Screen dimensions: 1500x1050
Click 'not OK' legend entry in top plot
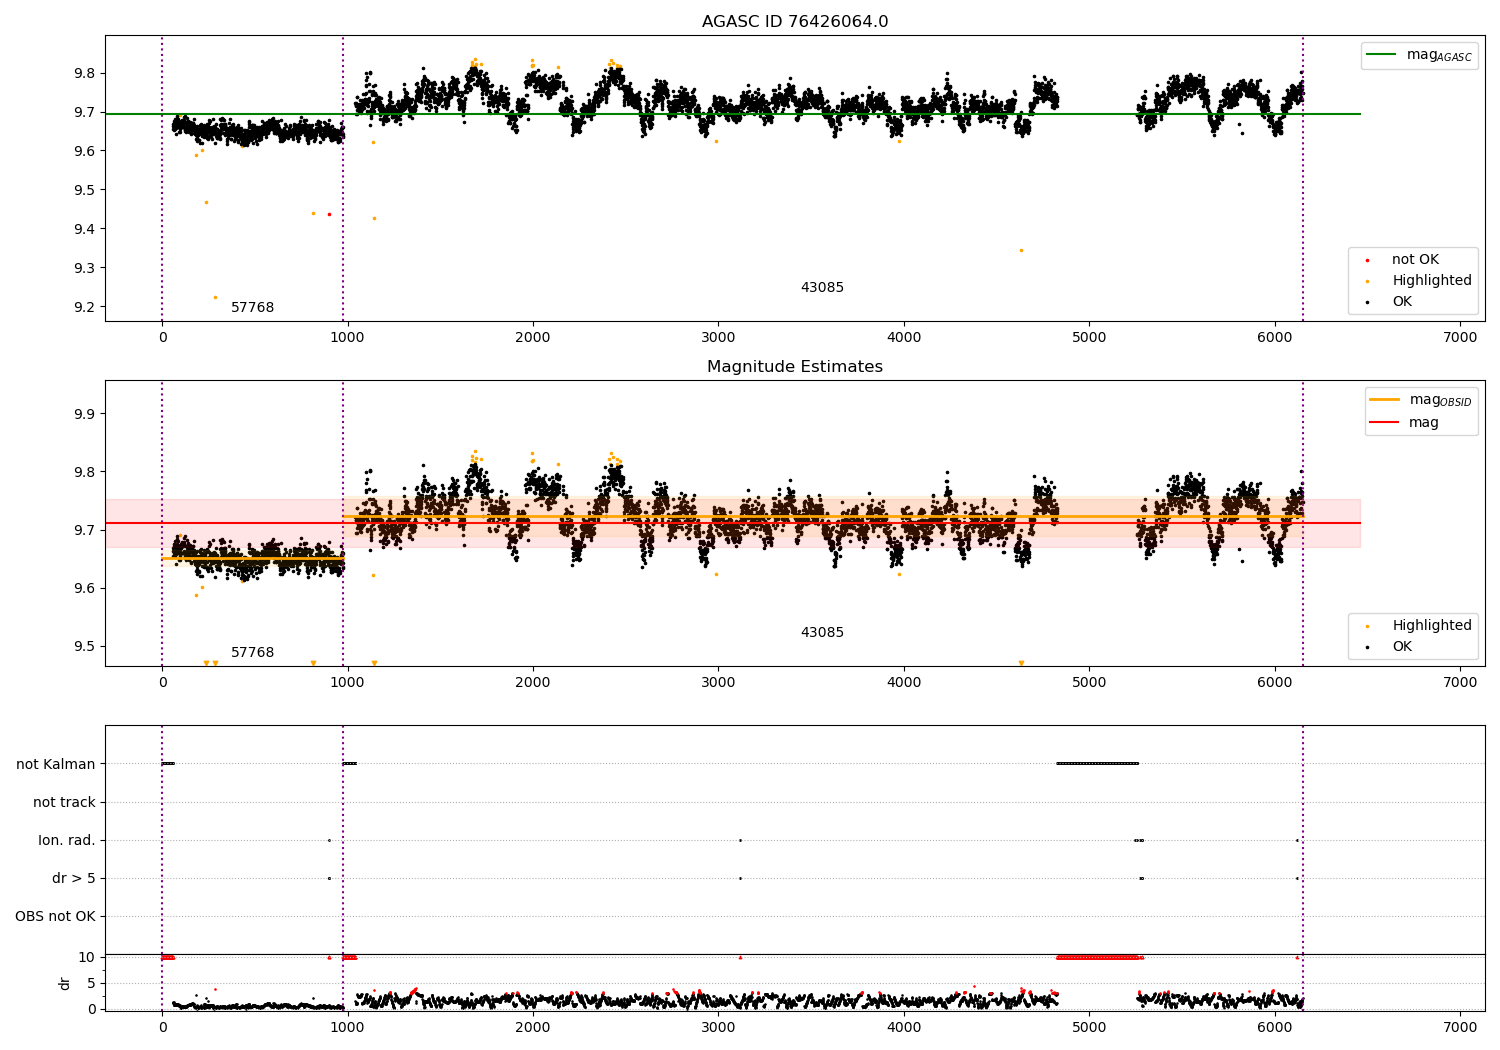(1415, 260)
